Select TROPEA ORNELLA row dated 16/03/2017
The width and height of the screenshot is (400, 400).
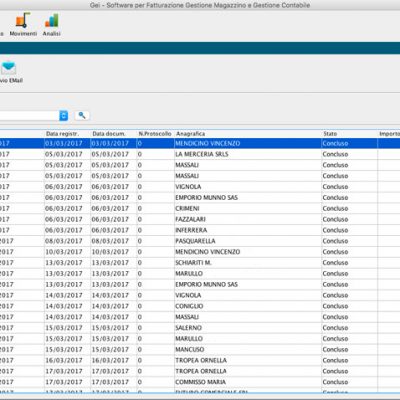pos(200,360)
